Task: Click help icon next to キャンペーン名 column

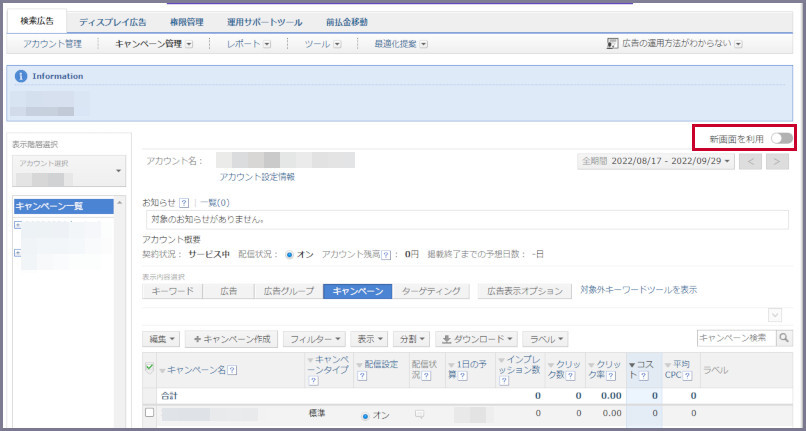Action: click(x=232, y=369)
